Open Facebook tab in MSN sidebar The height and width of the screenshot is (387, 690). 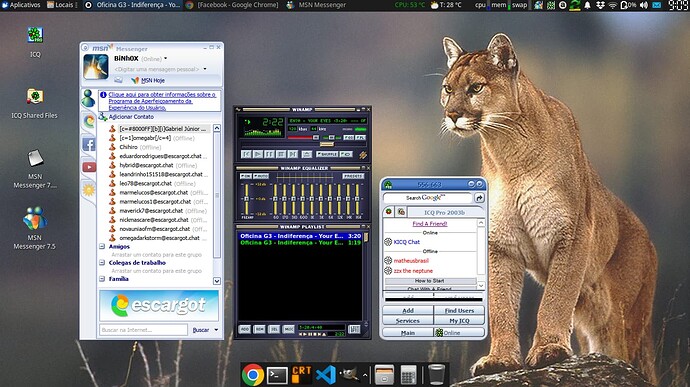point(88,144)
